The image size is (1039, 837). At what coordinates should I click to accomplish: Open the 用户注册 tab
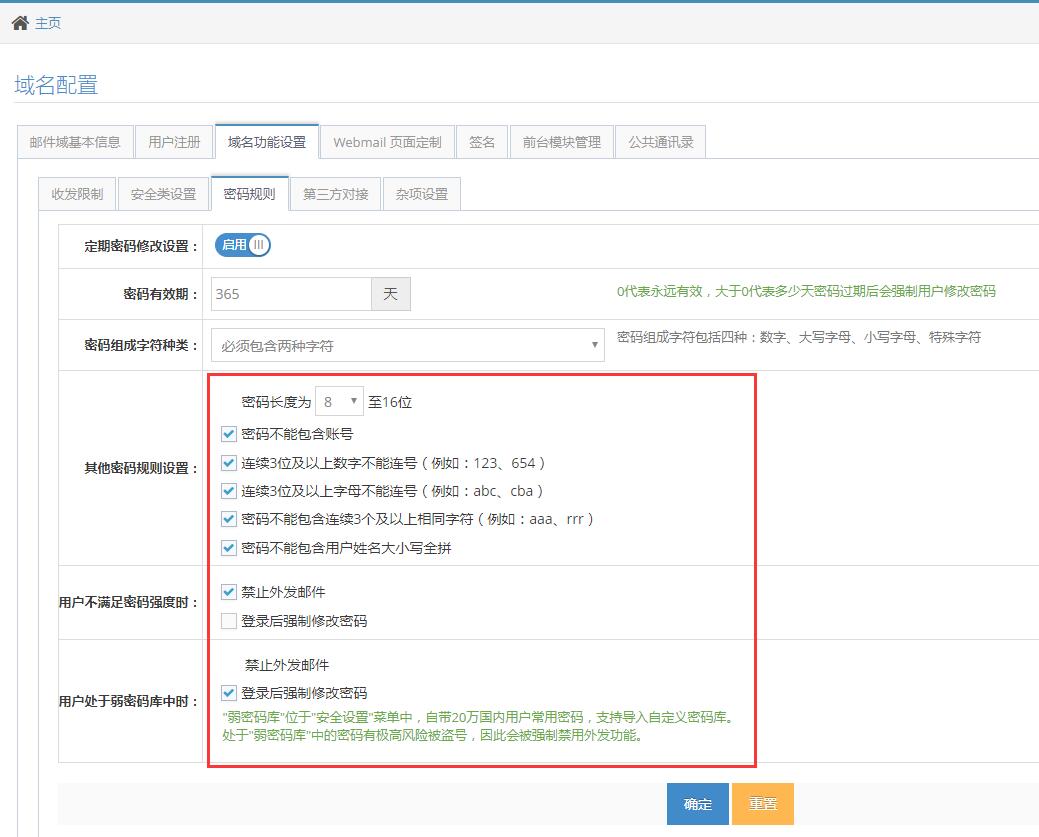(x=174, y=142)
